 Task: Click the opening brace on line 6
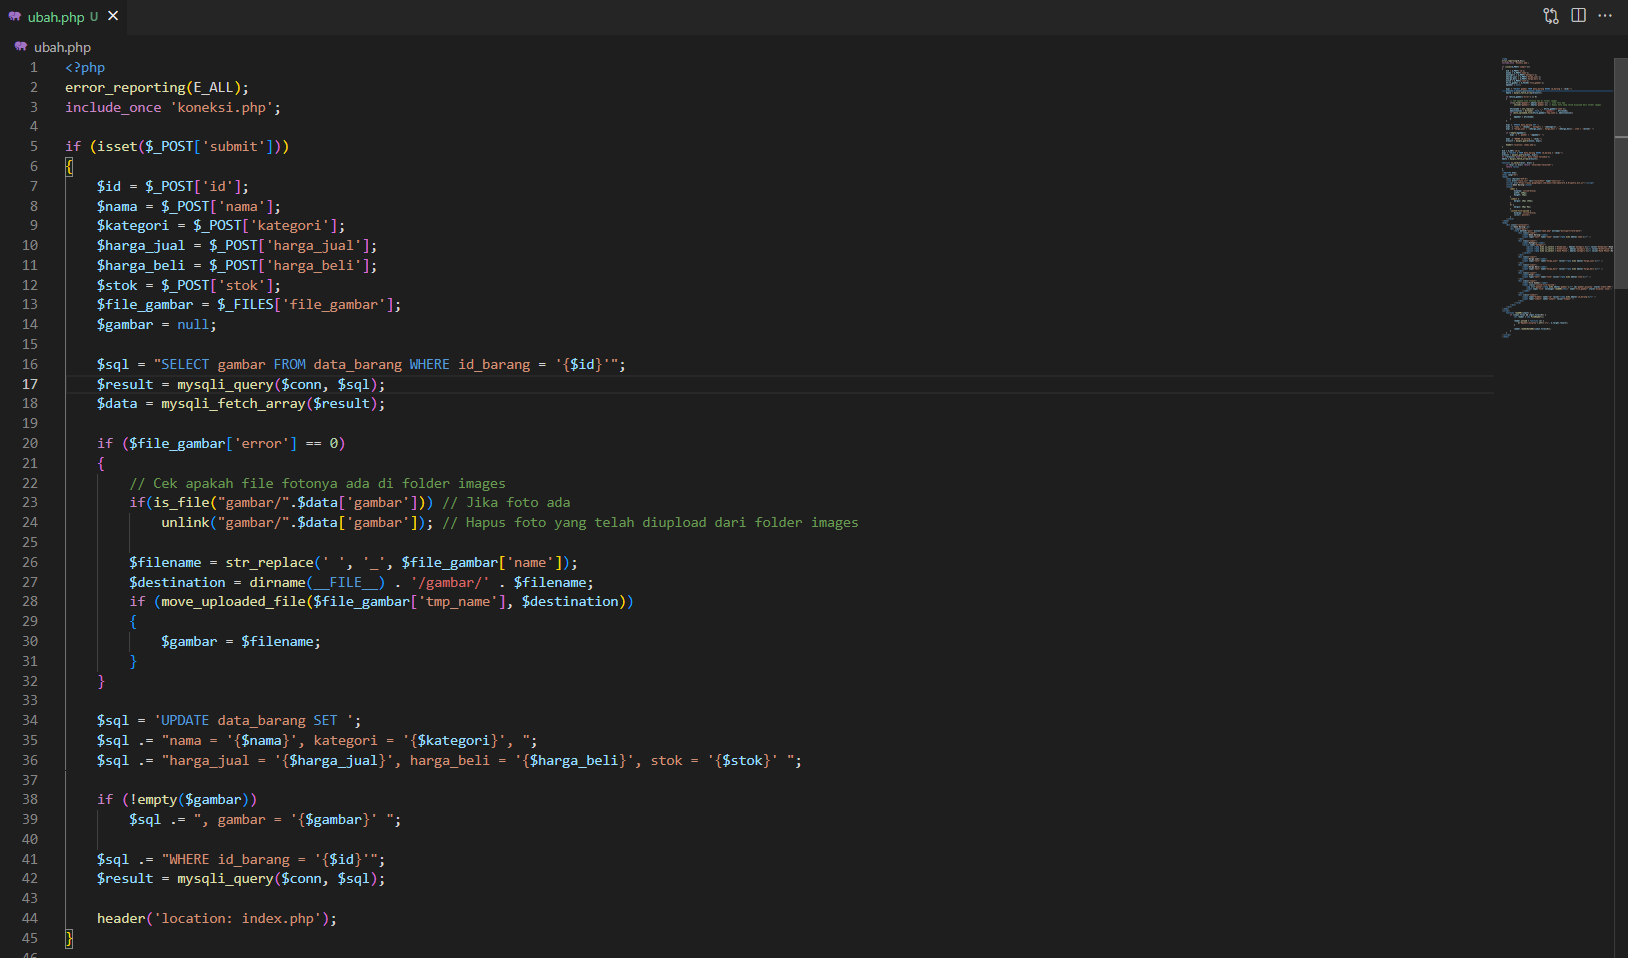pos(69,167)
